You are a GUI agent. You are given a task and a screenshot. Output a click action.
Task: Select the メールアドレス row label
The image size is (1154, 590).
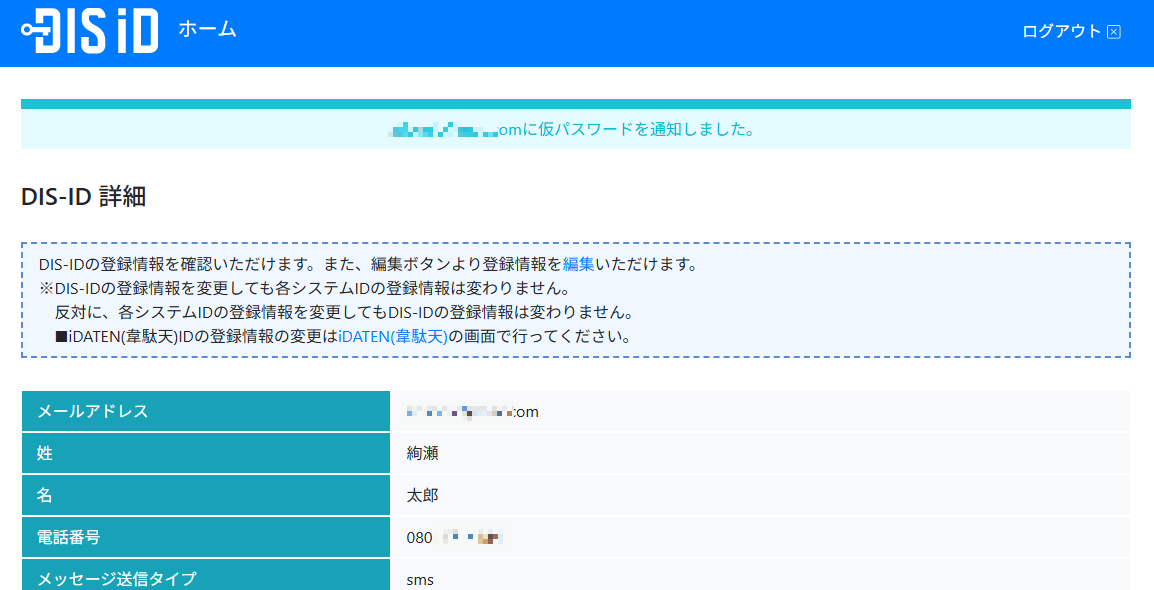coord(93,411)
